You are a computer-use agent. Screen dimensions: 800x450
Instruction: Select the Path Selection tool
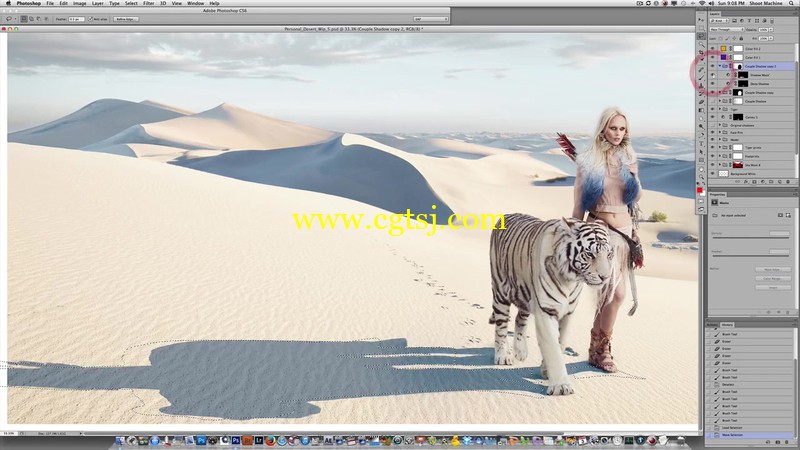[702, 152]
